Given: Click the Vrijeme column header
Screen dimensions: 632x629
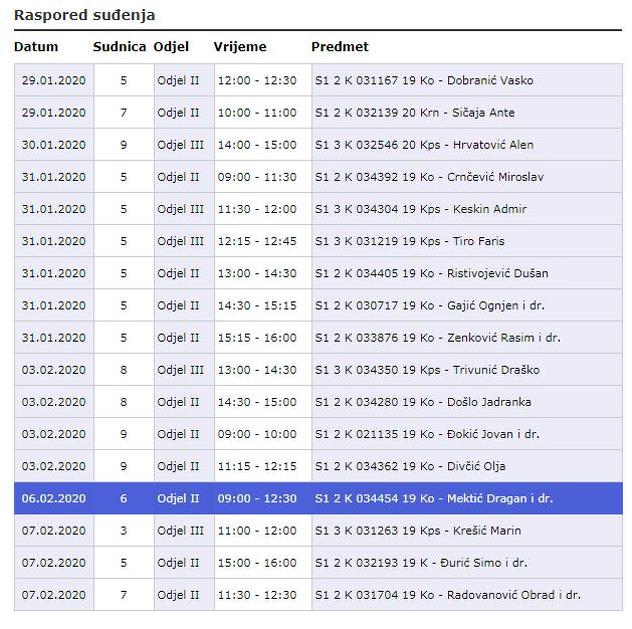Looking at the screenshot, I should [240, 47].
